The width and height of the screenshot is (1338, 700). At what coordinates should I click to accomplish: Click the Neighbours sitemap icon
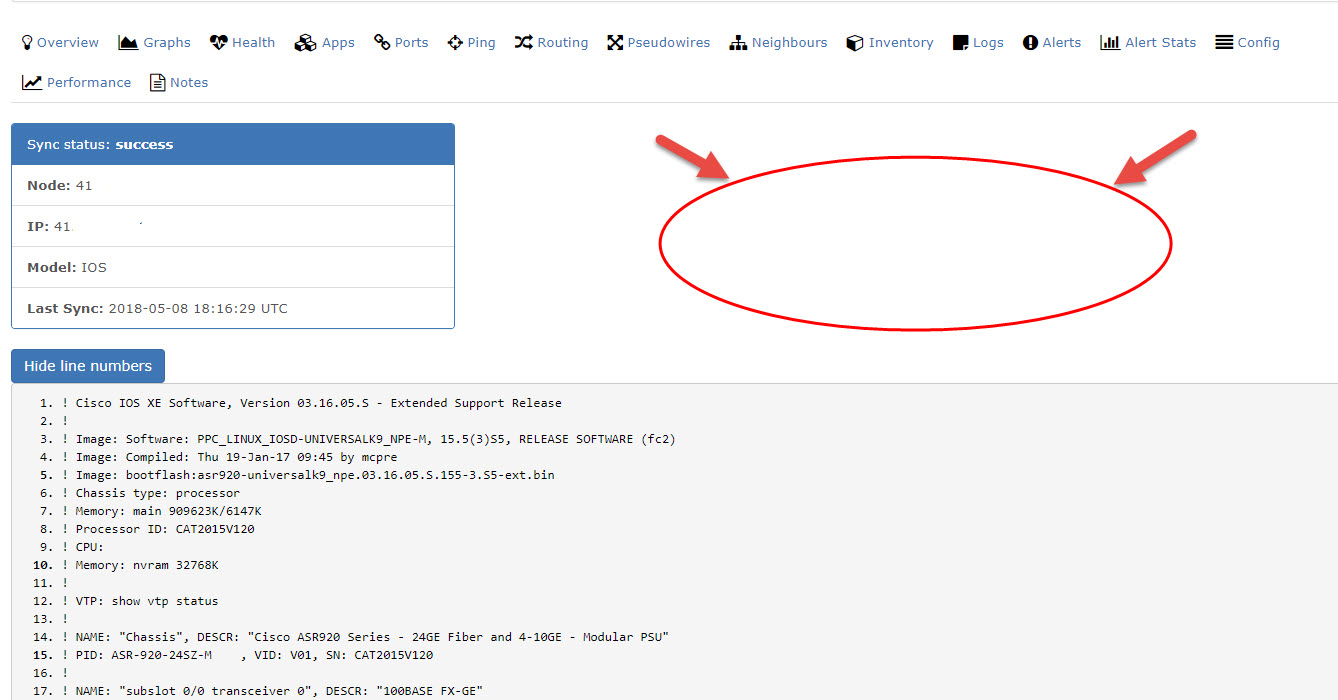click(738, 42)
